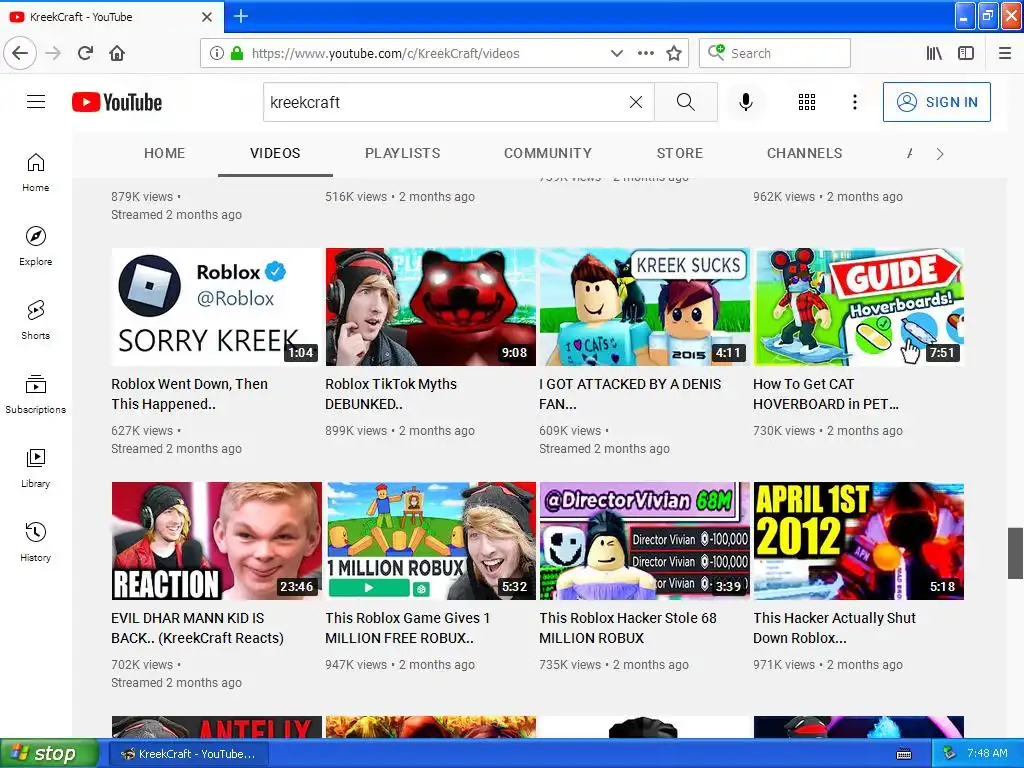The height and width of the screenshot is (768, 1024).
Task: Open Library in the sidebar
Action: pyautogui.click(x=36, y=468)
